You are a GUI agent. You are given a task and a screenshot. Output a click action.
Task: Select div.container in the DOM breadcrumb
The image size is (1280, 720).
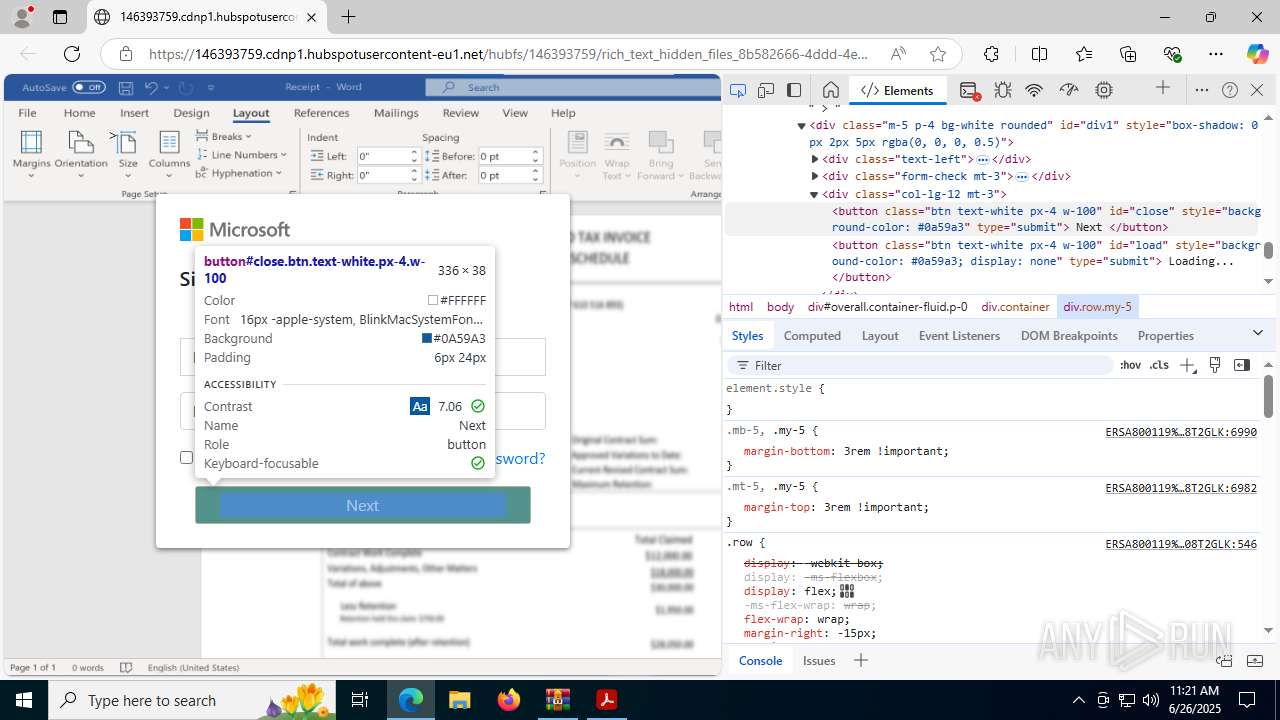pos(1016,307)
